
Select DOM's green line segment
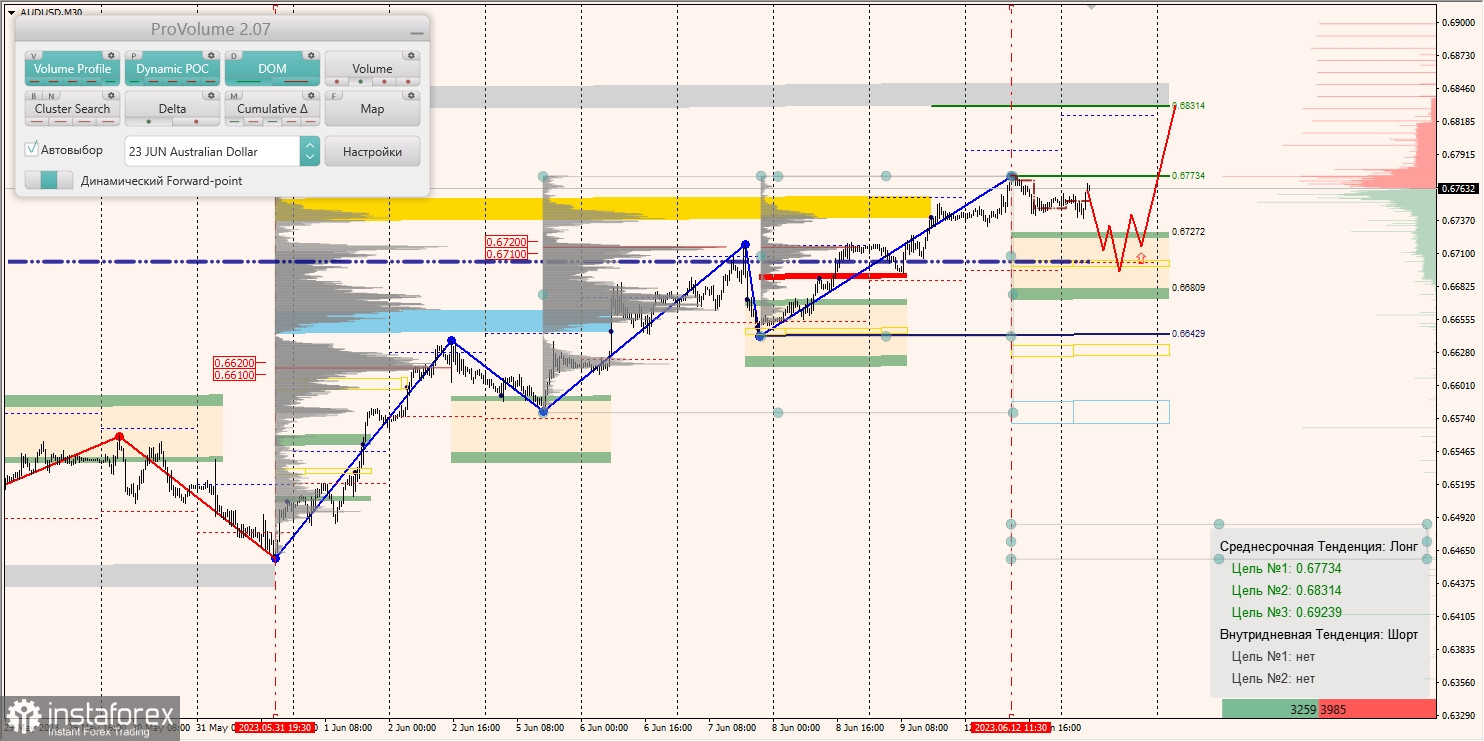coord(249,82)
